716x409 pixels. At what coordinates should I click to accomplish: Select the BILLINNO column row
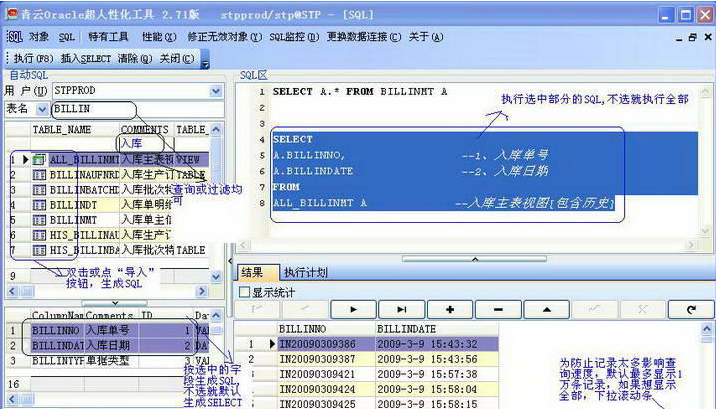tap(107, 330)
